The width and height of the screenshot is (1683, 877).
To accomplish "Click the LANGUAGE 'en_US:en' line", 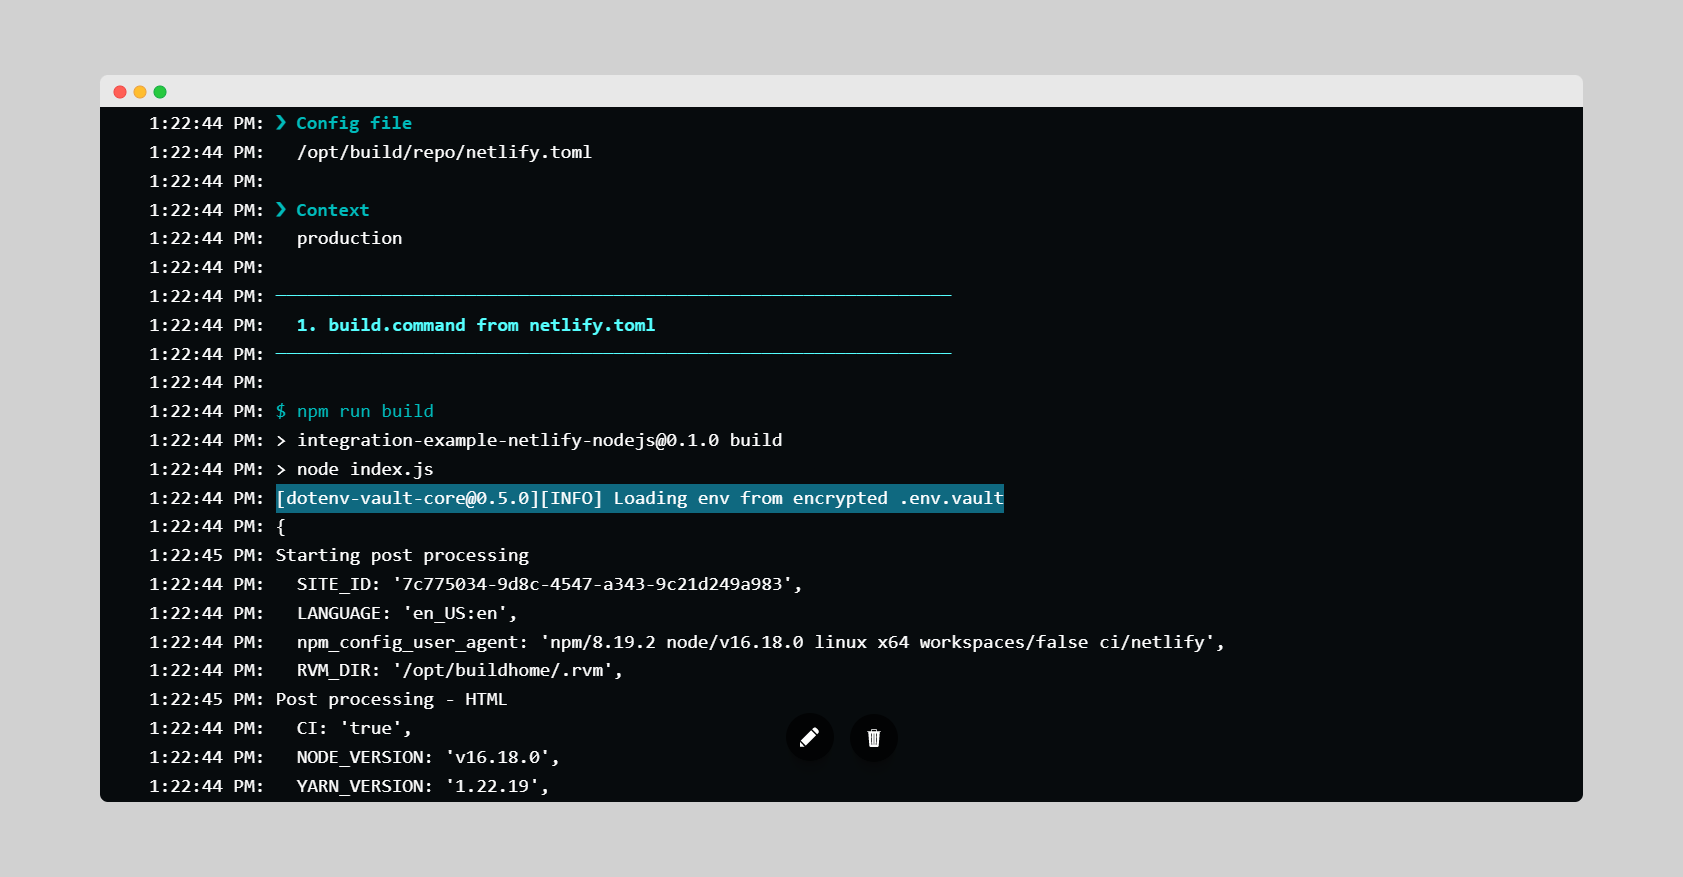I will point(407,613).
